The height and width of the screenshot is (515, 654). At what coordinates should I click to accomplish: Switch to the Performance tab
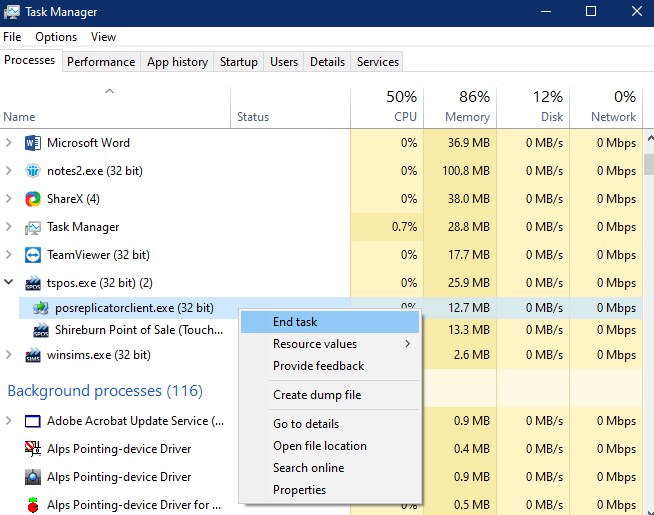[x=101, y=62]
